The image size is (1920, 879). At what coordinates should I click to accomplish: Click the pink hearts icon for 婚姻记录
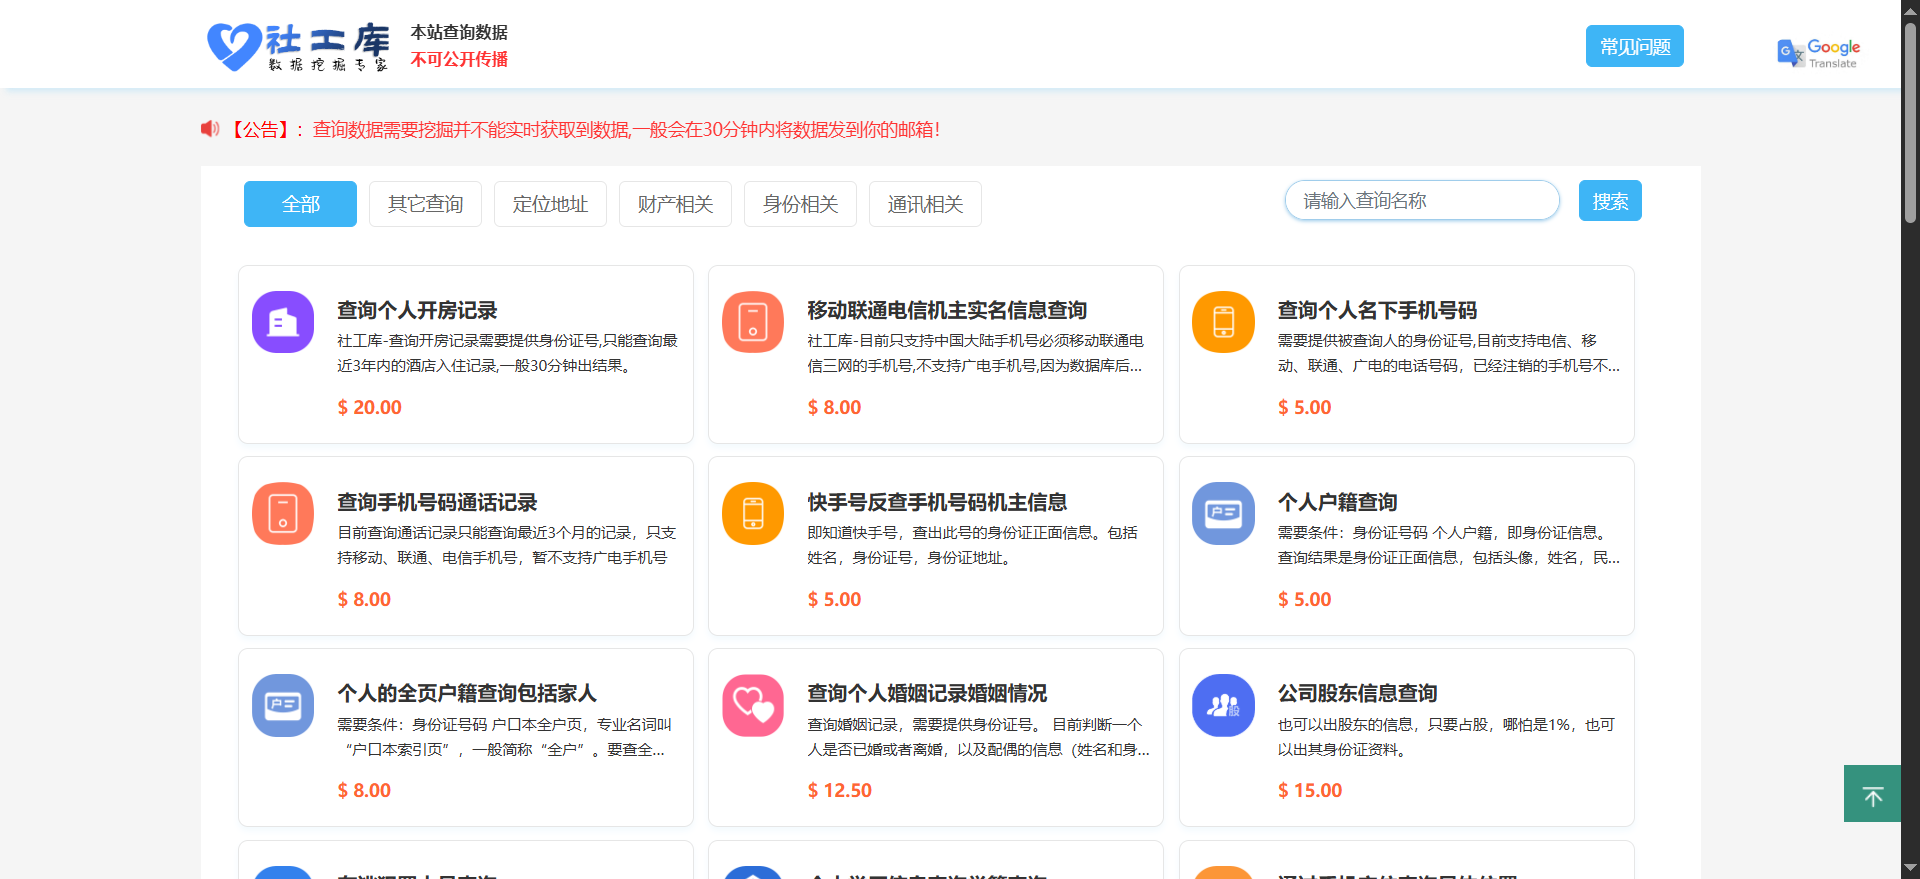(753, 705)
